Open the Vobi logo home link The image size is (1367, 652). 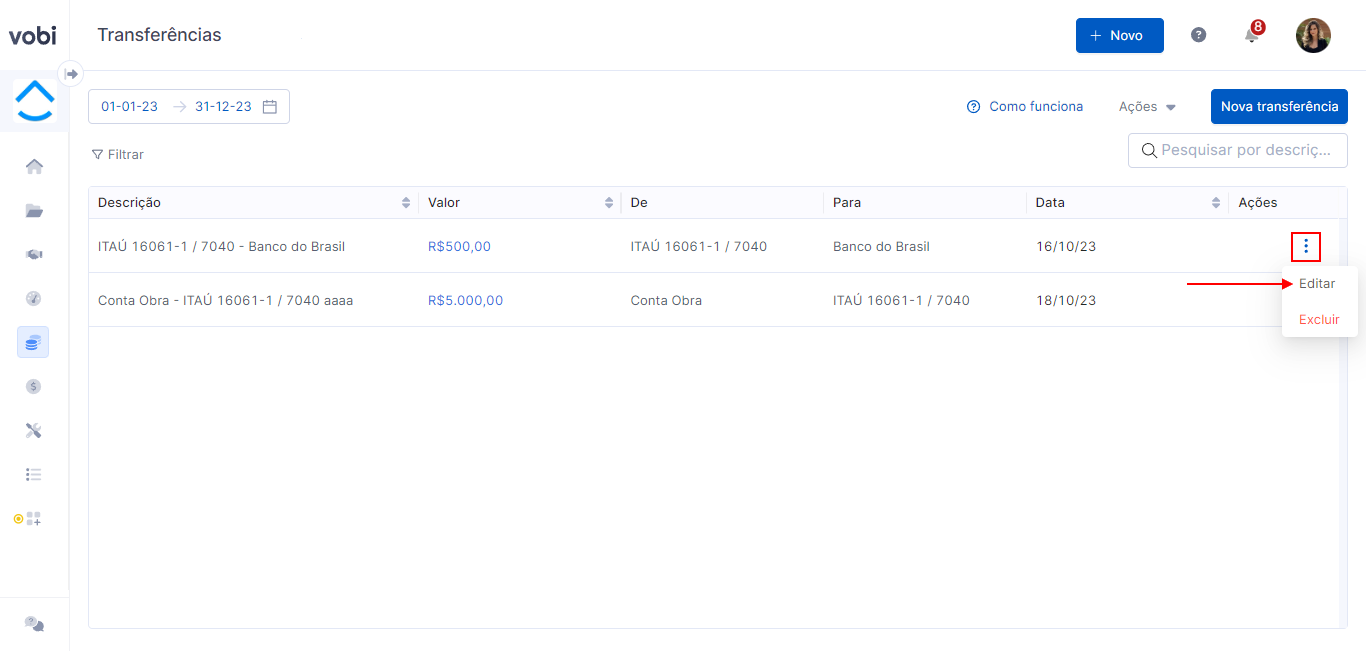coord(33,36)
